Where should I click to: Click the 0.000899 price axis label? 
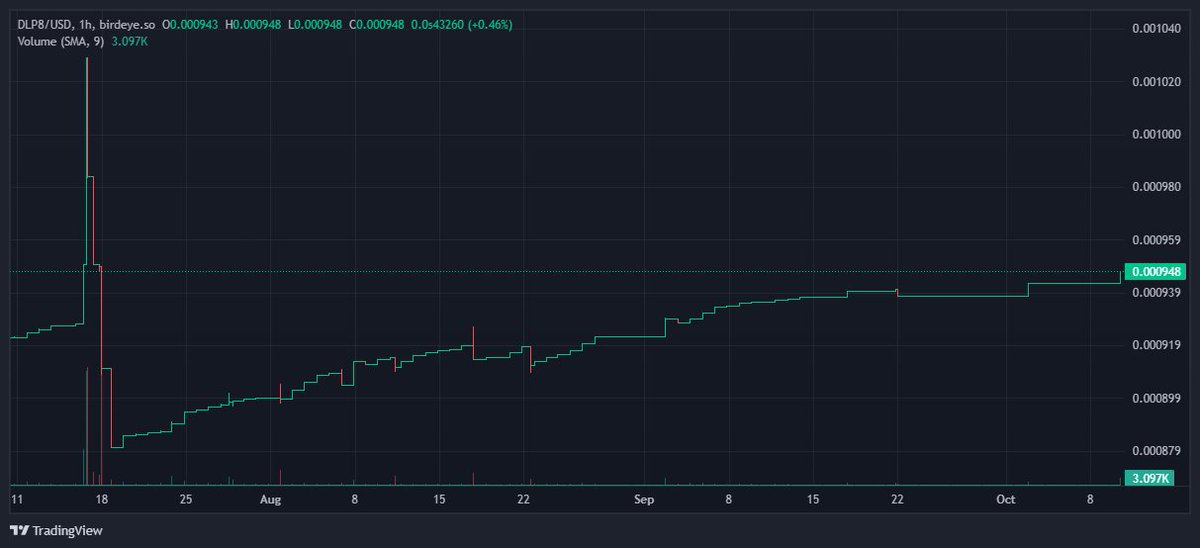[x=1156, y=398]
